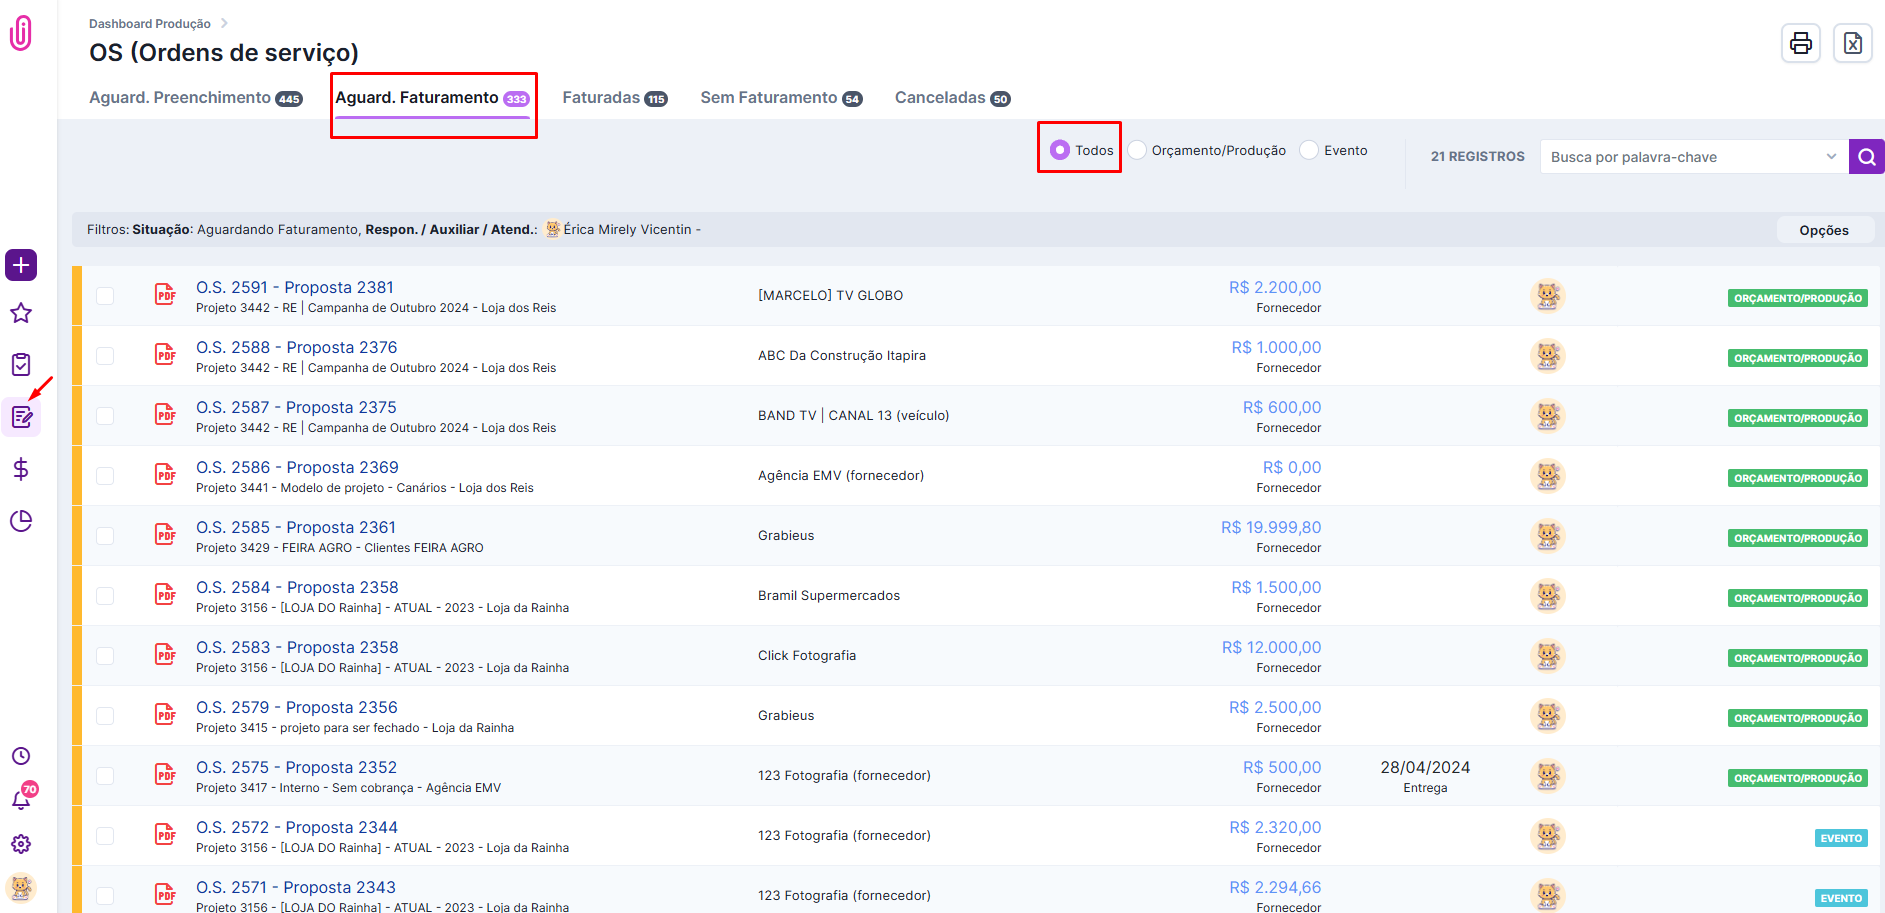Open the settings gear in sidebar

pos(21,844)
